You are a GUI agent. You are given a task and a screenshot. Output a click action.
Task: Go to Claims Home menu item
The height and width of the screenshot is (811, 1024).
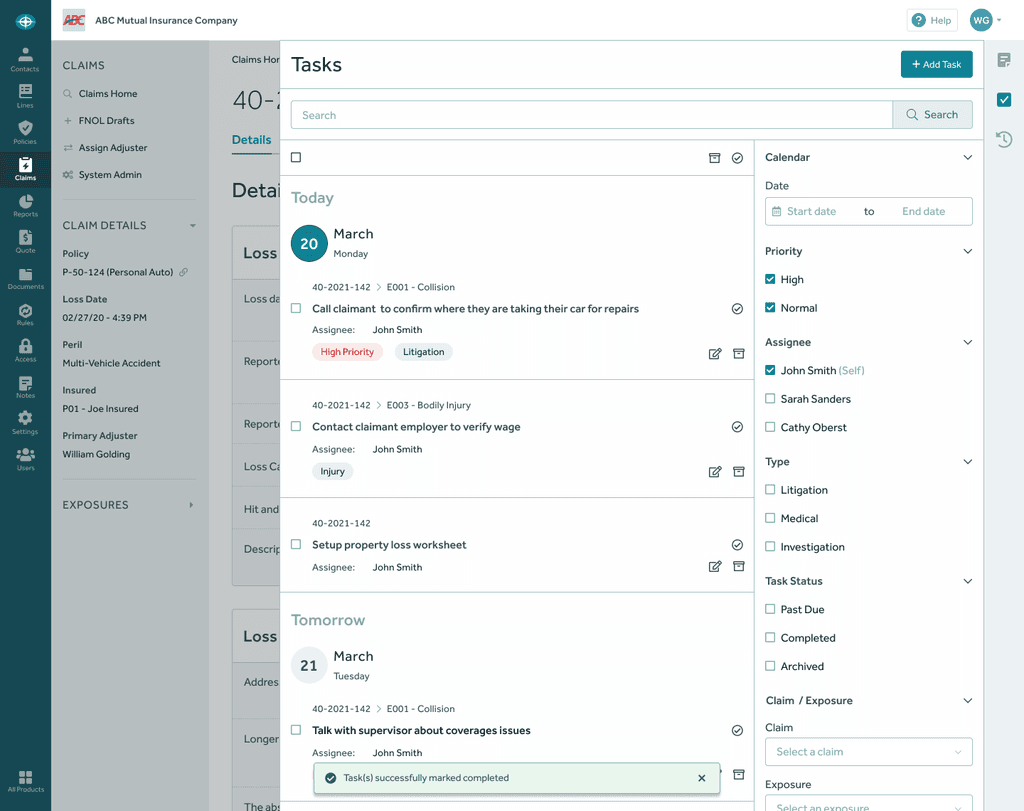[108, 93]
